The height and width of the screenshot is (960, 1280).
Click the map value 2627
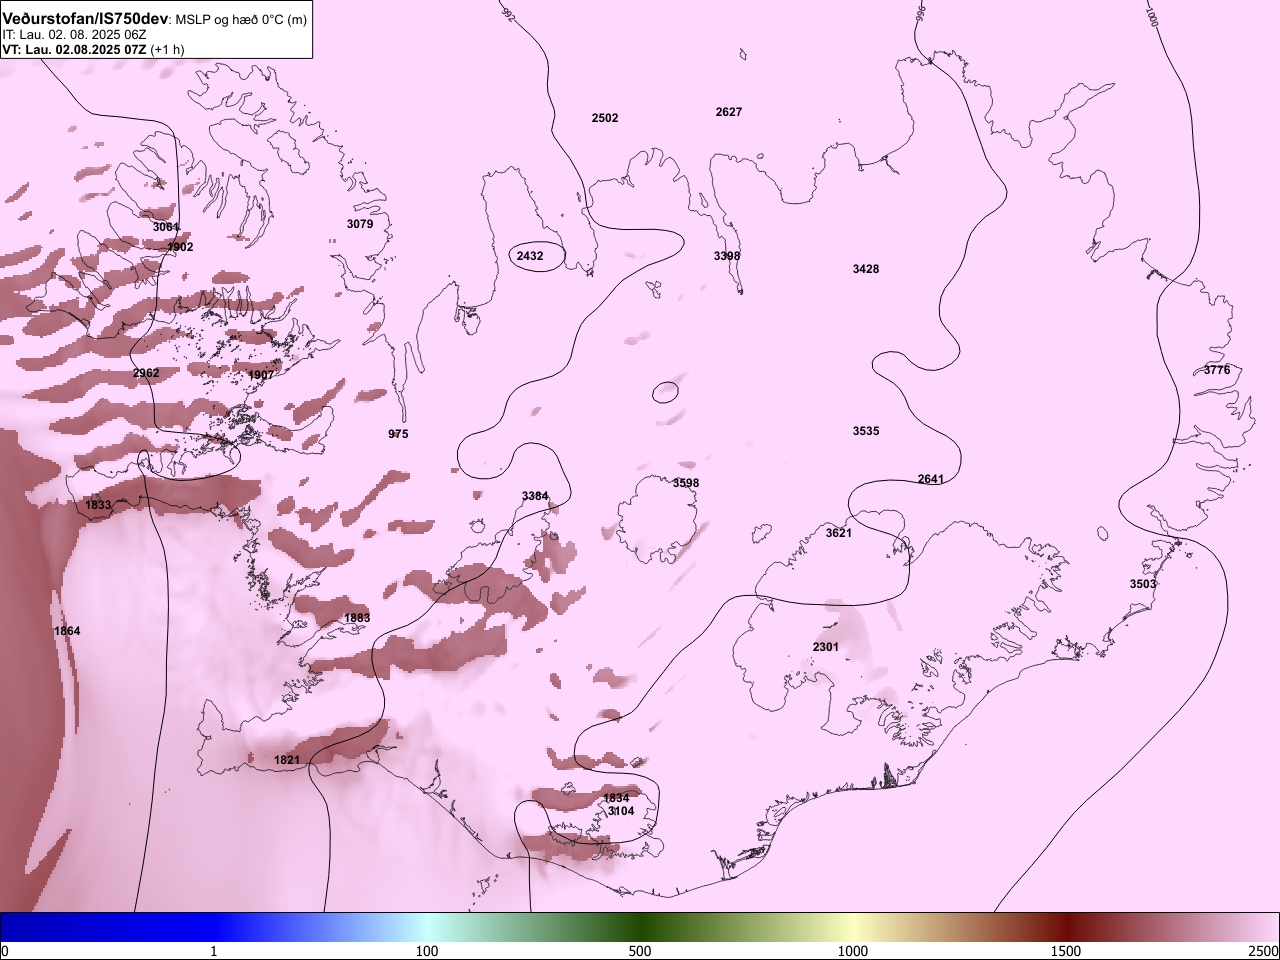tap(729, 112)
